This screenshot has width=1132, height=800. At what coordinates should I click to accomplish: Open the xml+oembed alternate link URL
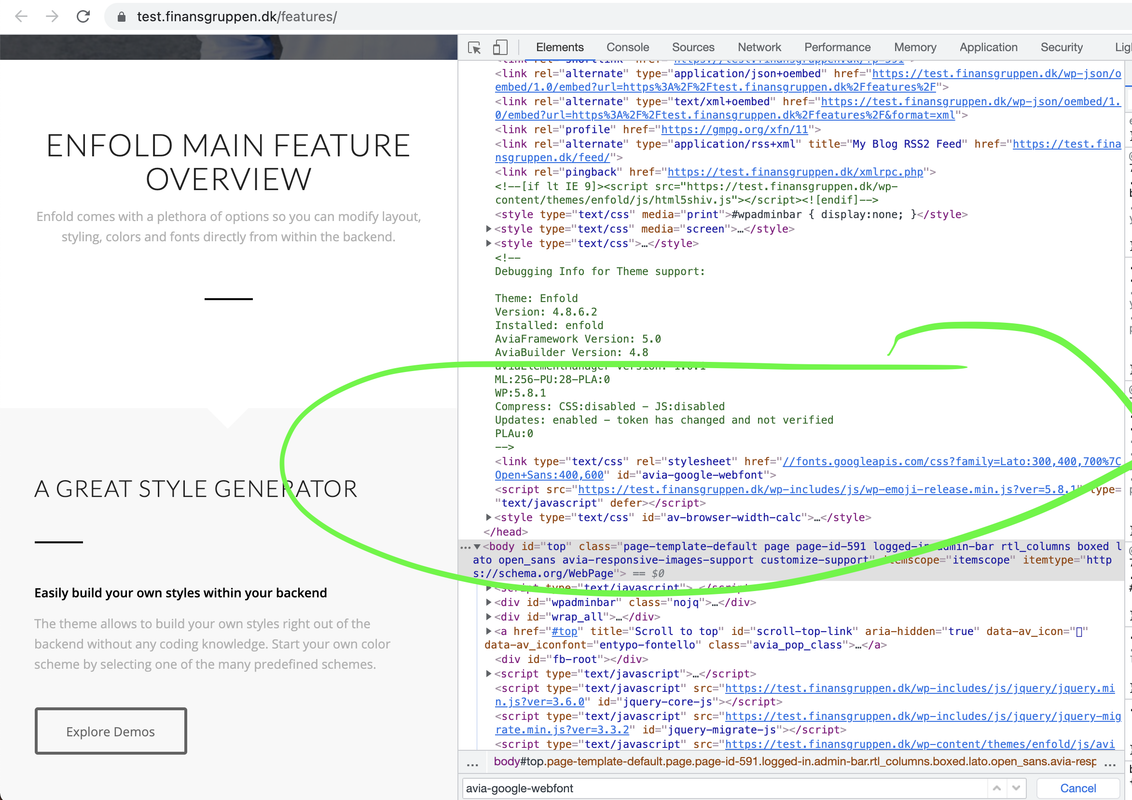click(x=808, y=108)
